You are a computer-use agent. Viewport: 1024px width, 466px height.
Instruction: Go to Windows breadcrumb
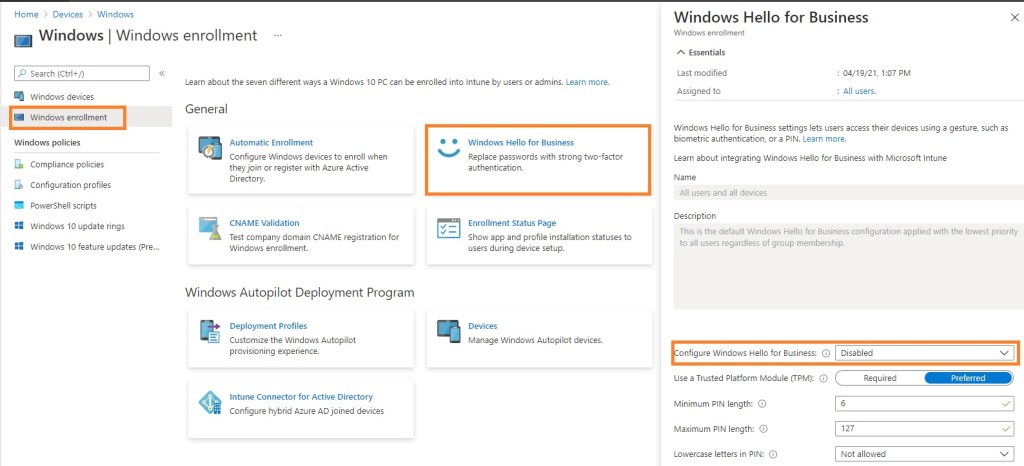point(115,14)
